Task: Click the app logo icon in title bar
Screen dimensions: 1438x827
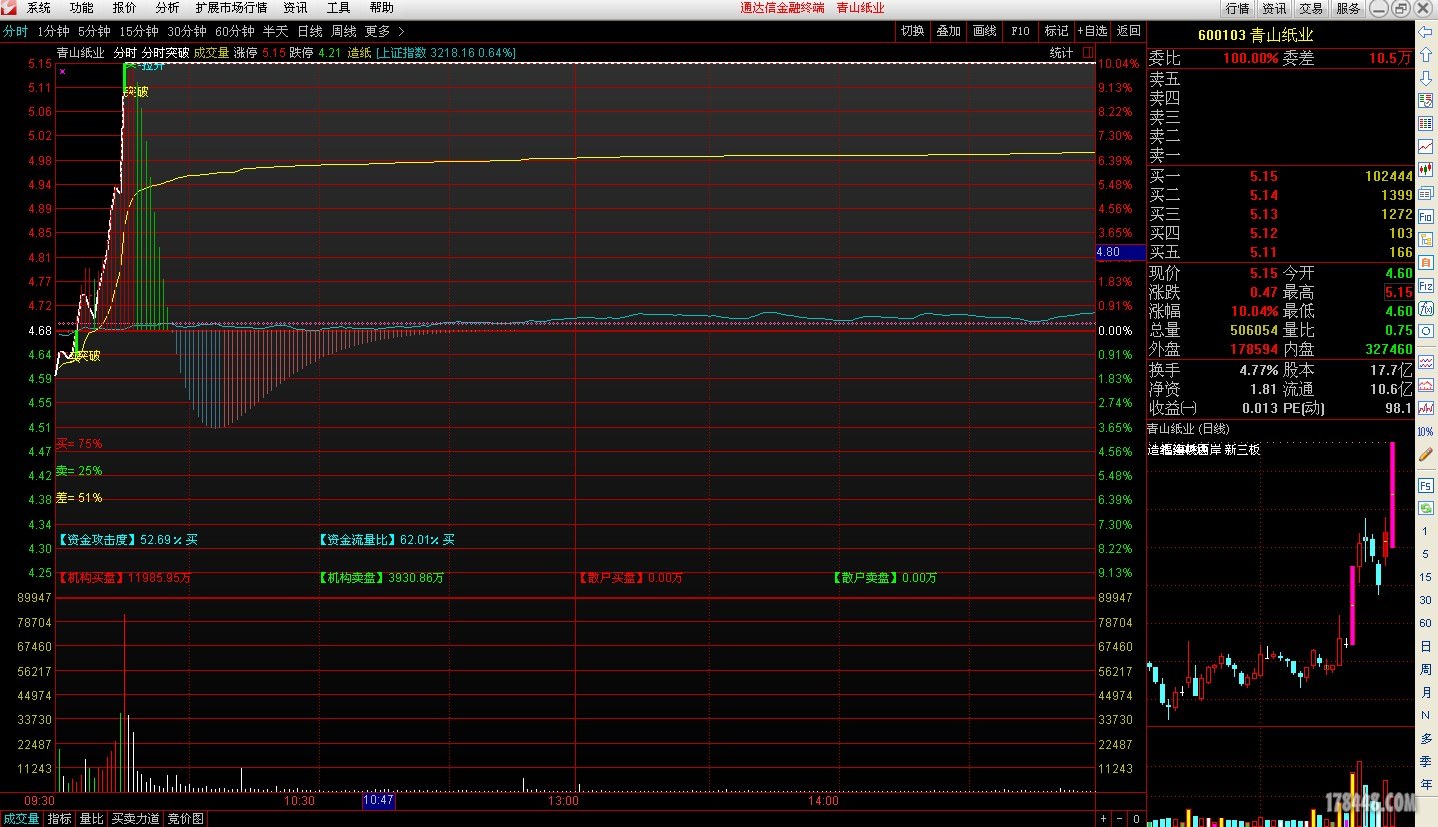Action: coord(8,8)
